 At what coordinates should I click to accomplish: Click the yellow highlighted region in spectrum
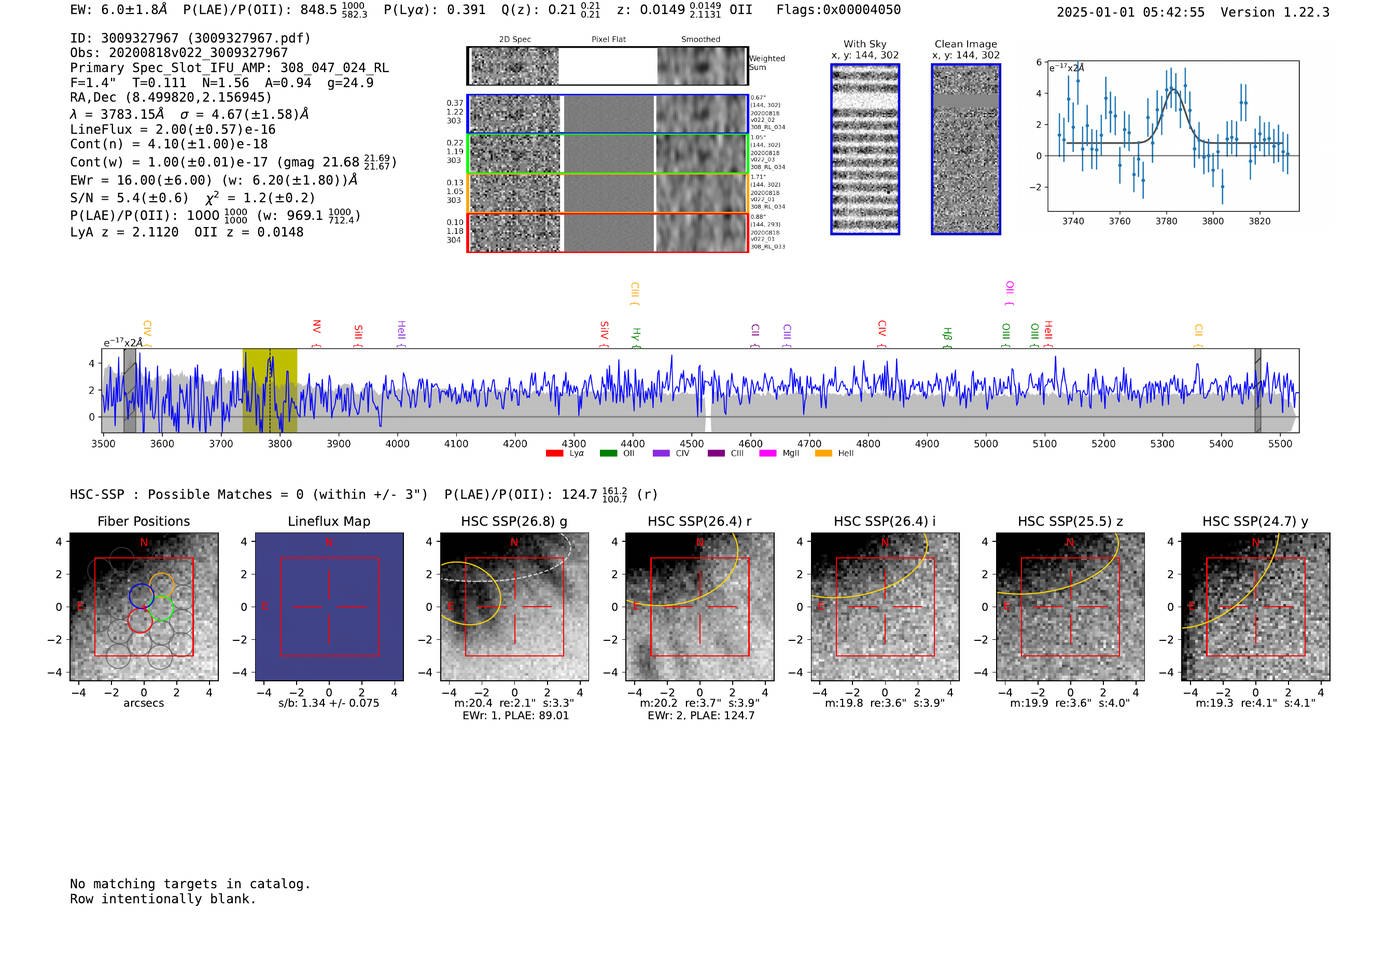[270, 391]
